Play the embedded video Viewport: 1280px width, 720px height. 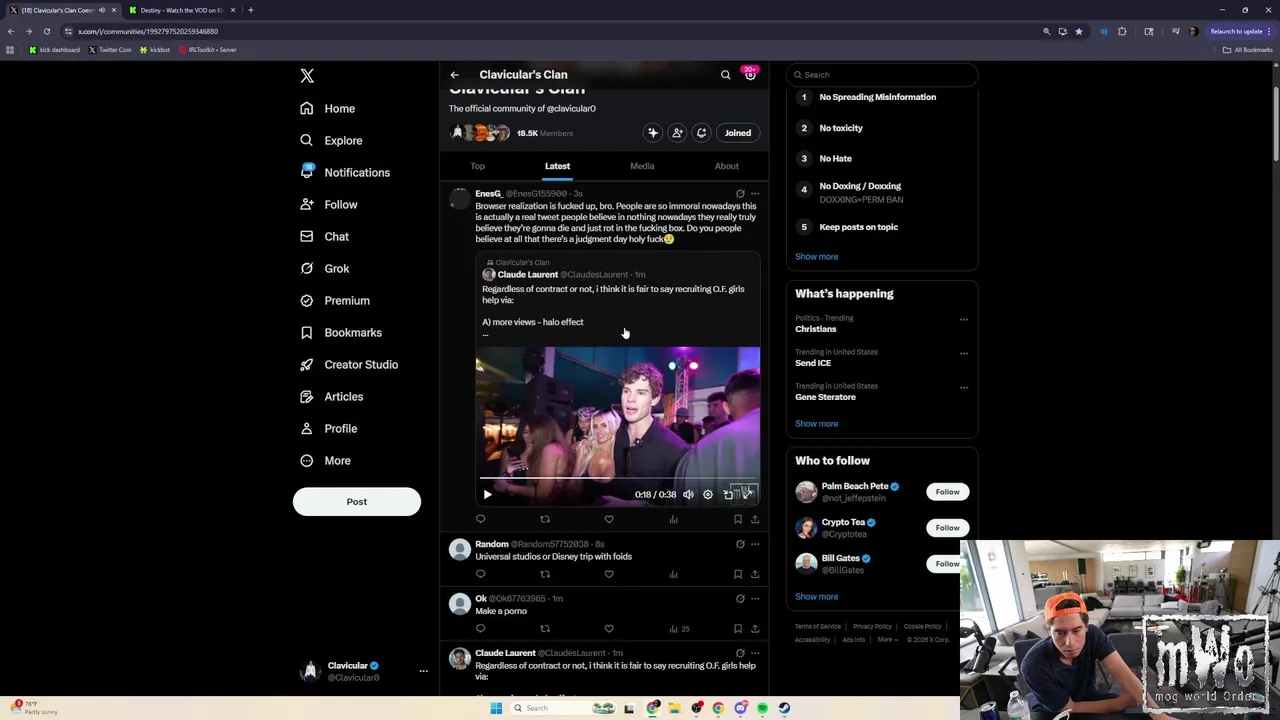point(487,494)
